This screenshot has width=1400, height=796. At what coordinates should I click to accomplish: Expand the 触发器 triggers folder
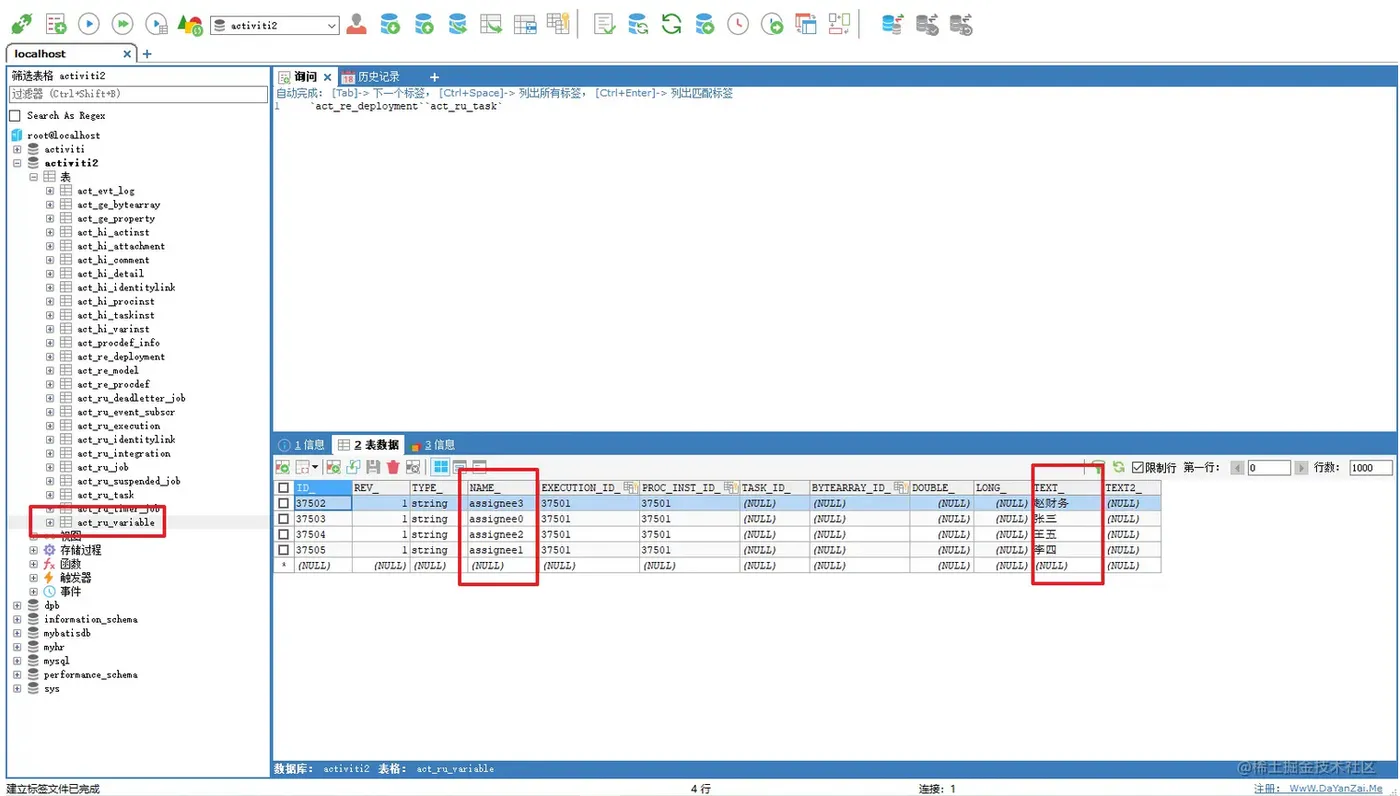(33, 578)
